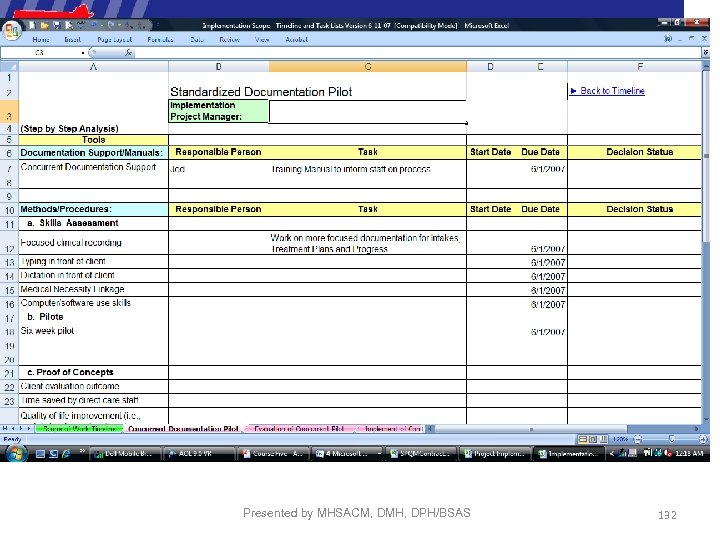Open the Undo history dropdown arrow

click(102, 25)
